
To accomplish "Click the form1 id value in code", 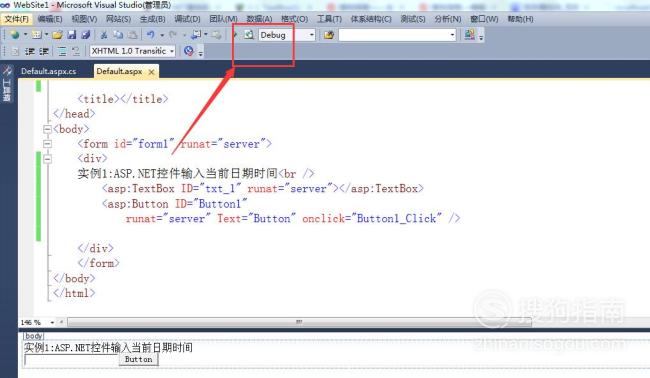I will click(x=153, y=144).
